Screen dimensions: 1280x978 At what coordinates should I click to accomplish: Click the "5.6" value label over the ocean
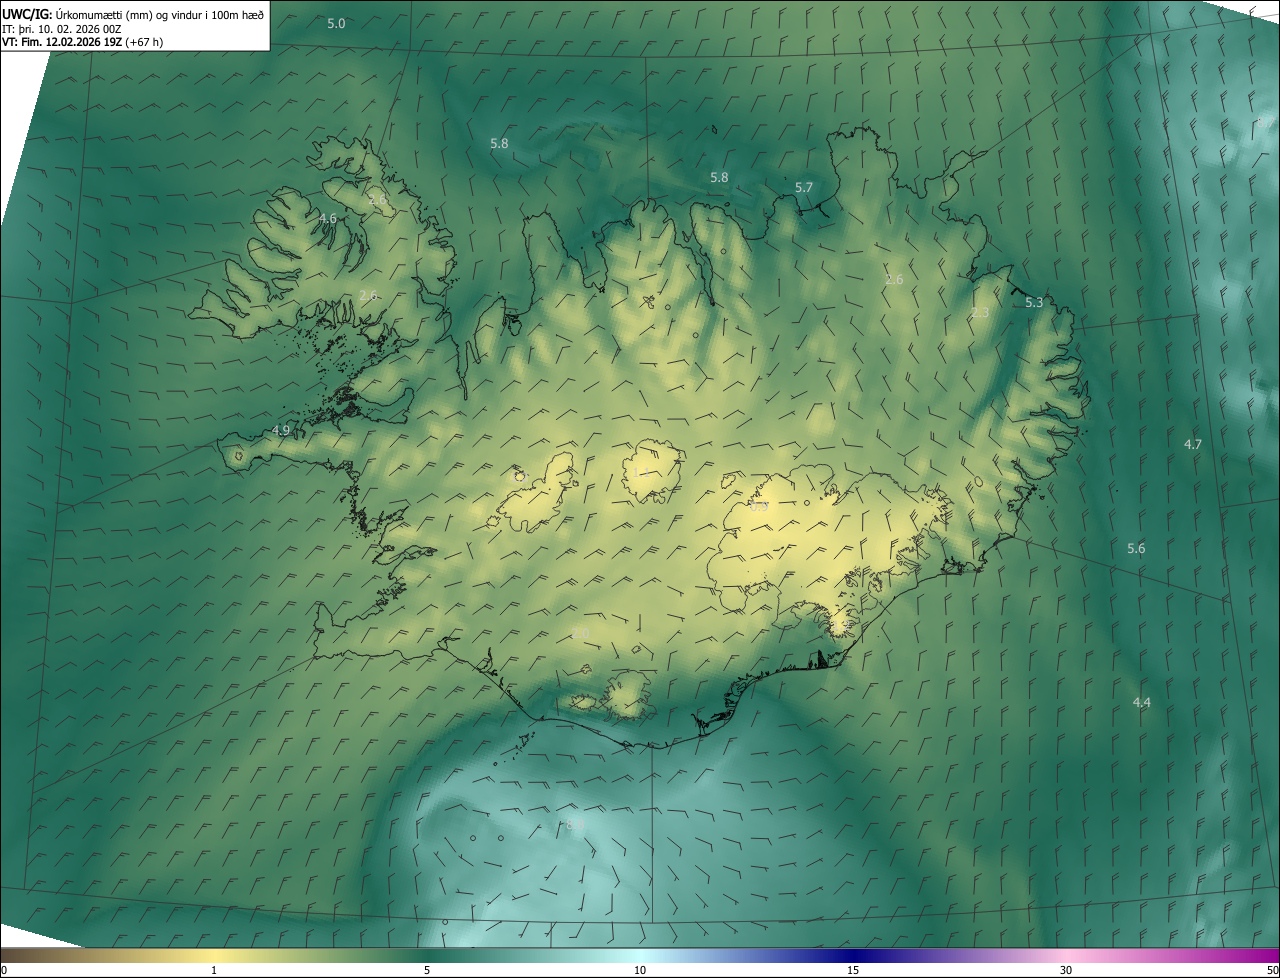coord(1136,548)
